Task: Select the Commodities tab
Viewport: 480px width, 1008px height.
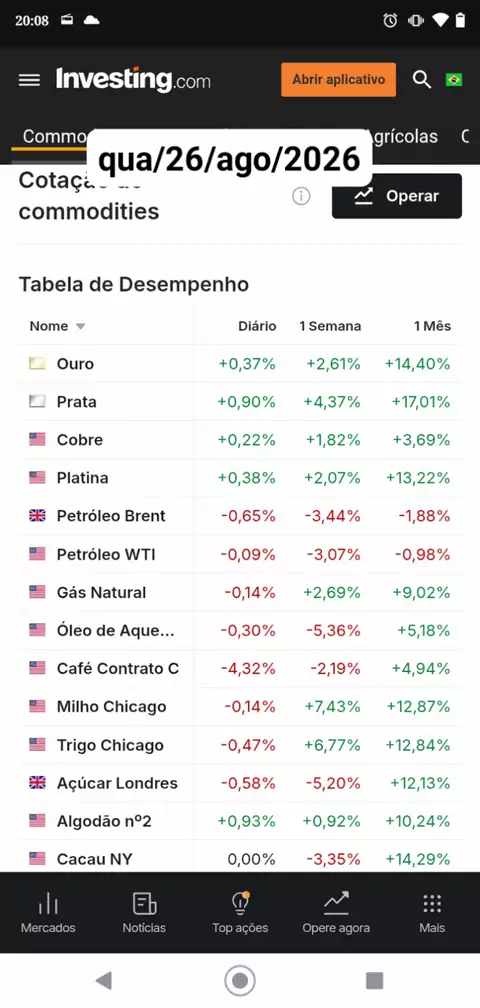Action: [54, 136]
